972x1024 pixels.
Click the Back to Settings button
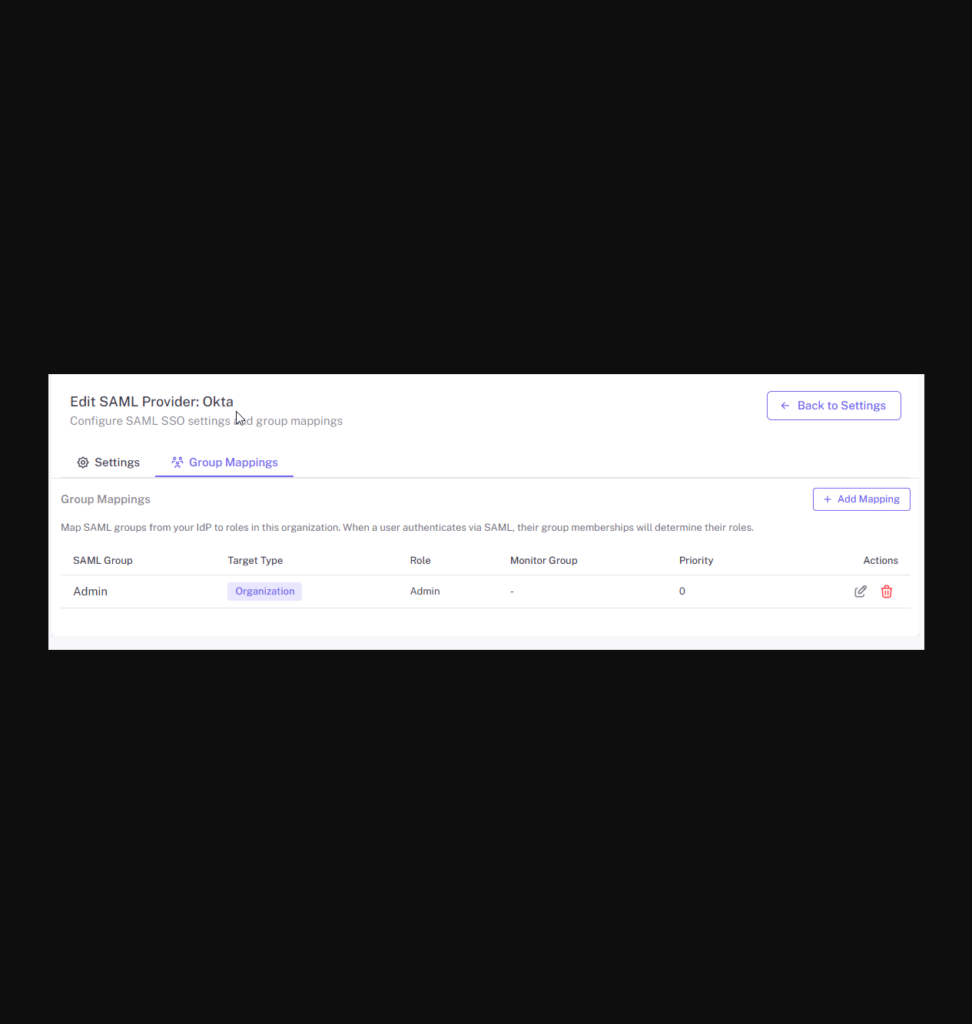click(x=833, y=405)
